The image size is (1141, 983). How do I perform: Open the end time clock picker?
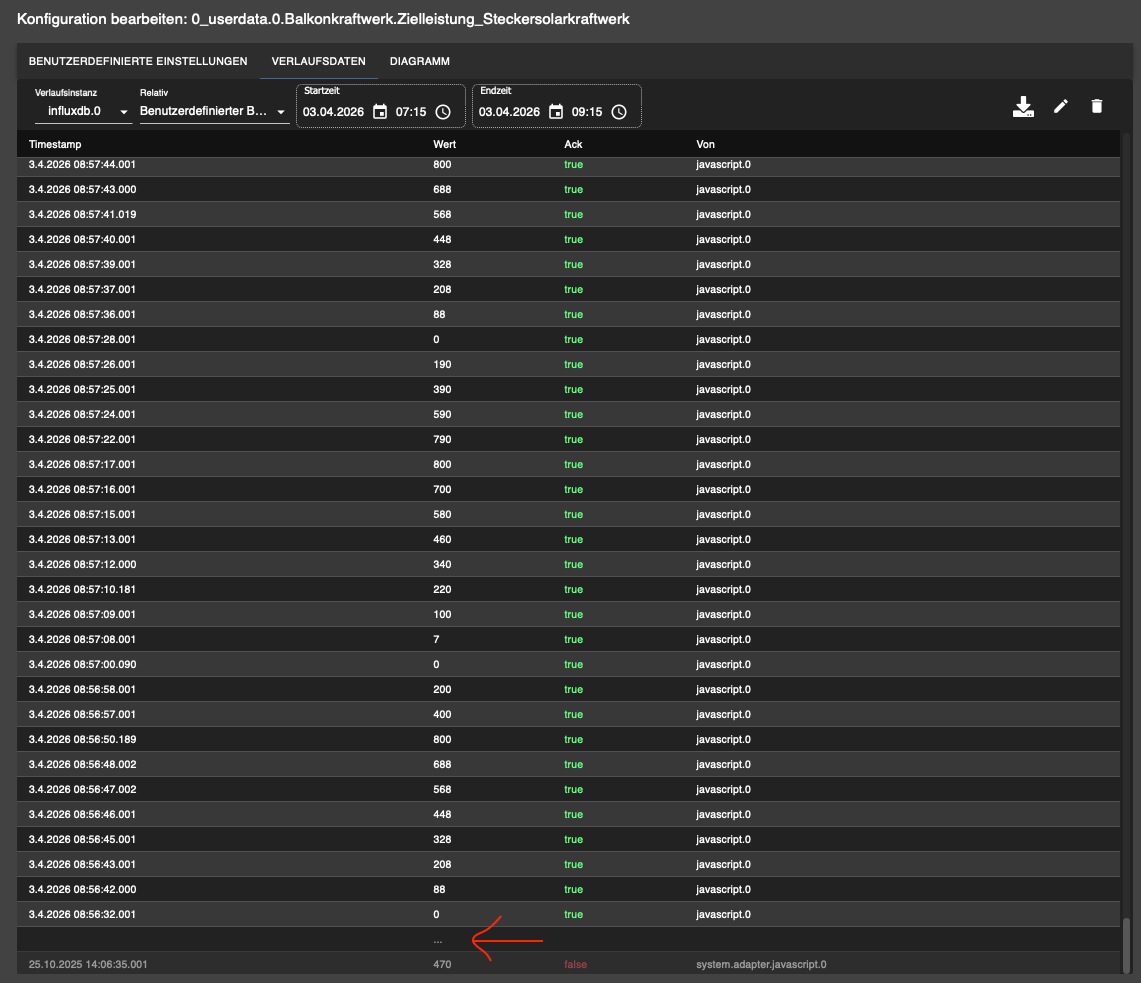pos(619,112)
